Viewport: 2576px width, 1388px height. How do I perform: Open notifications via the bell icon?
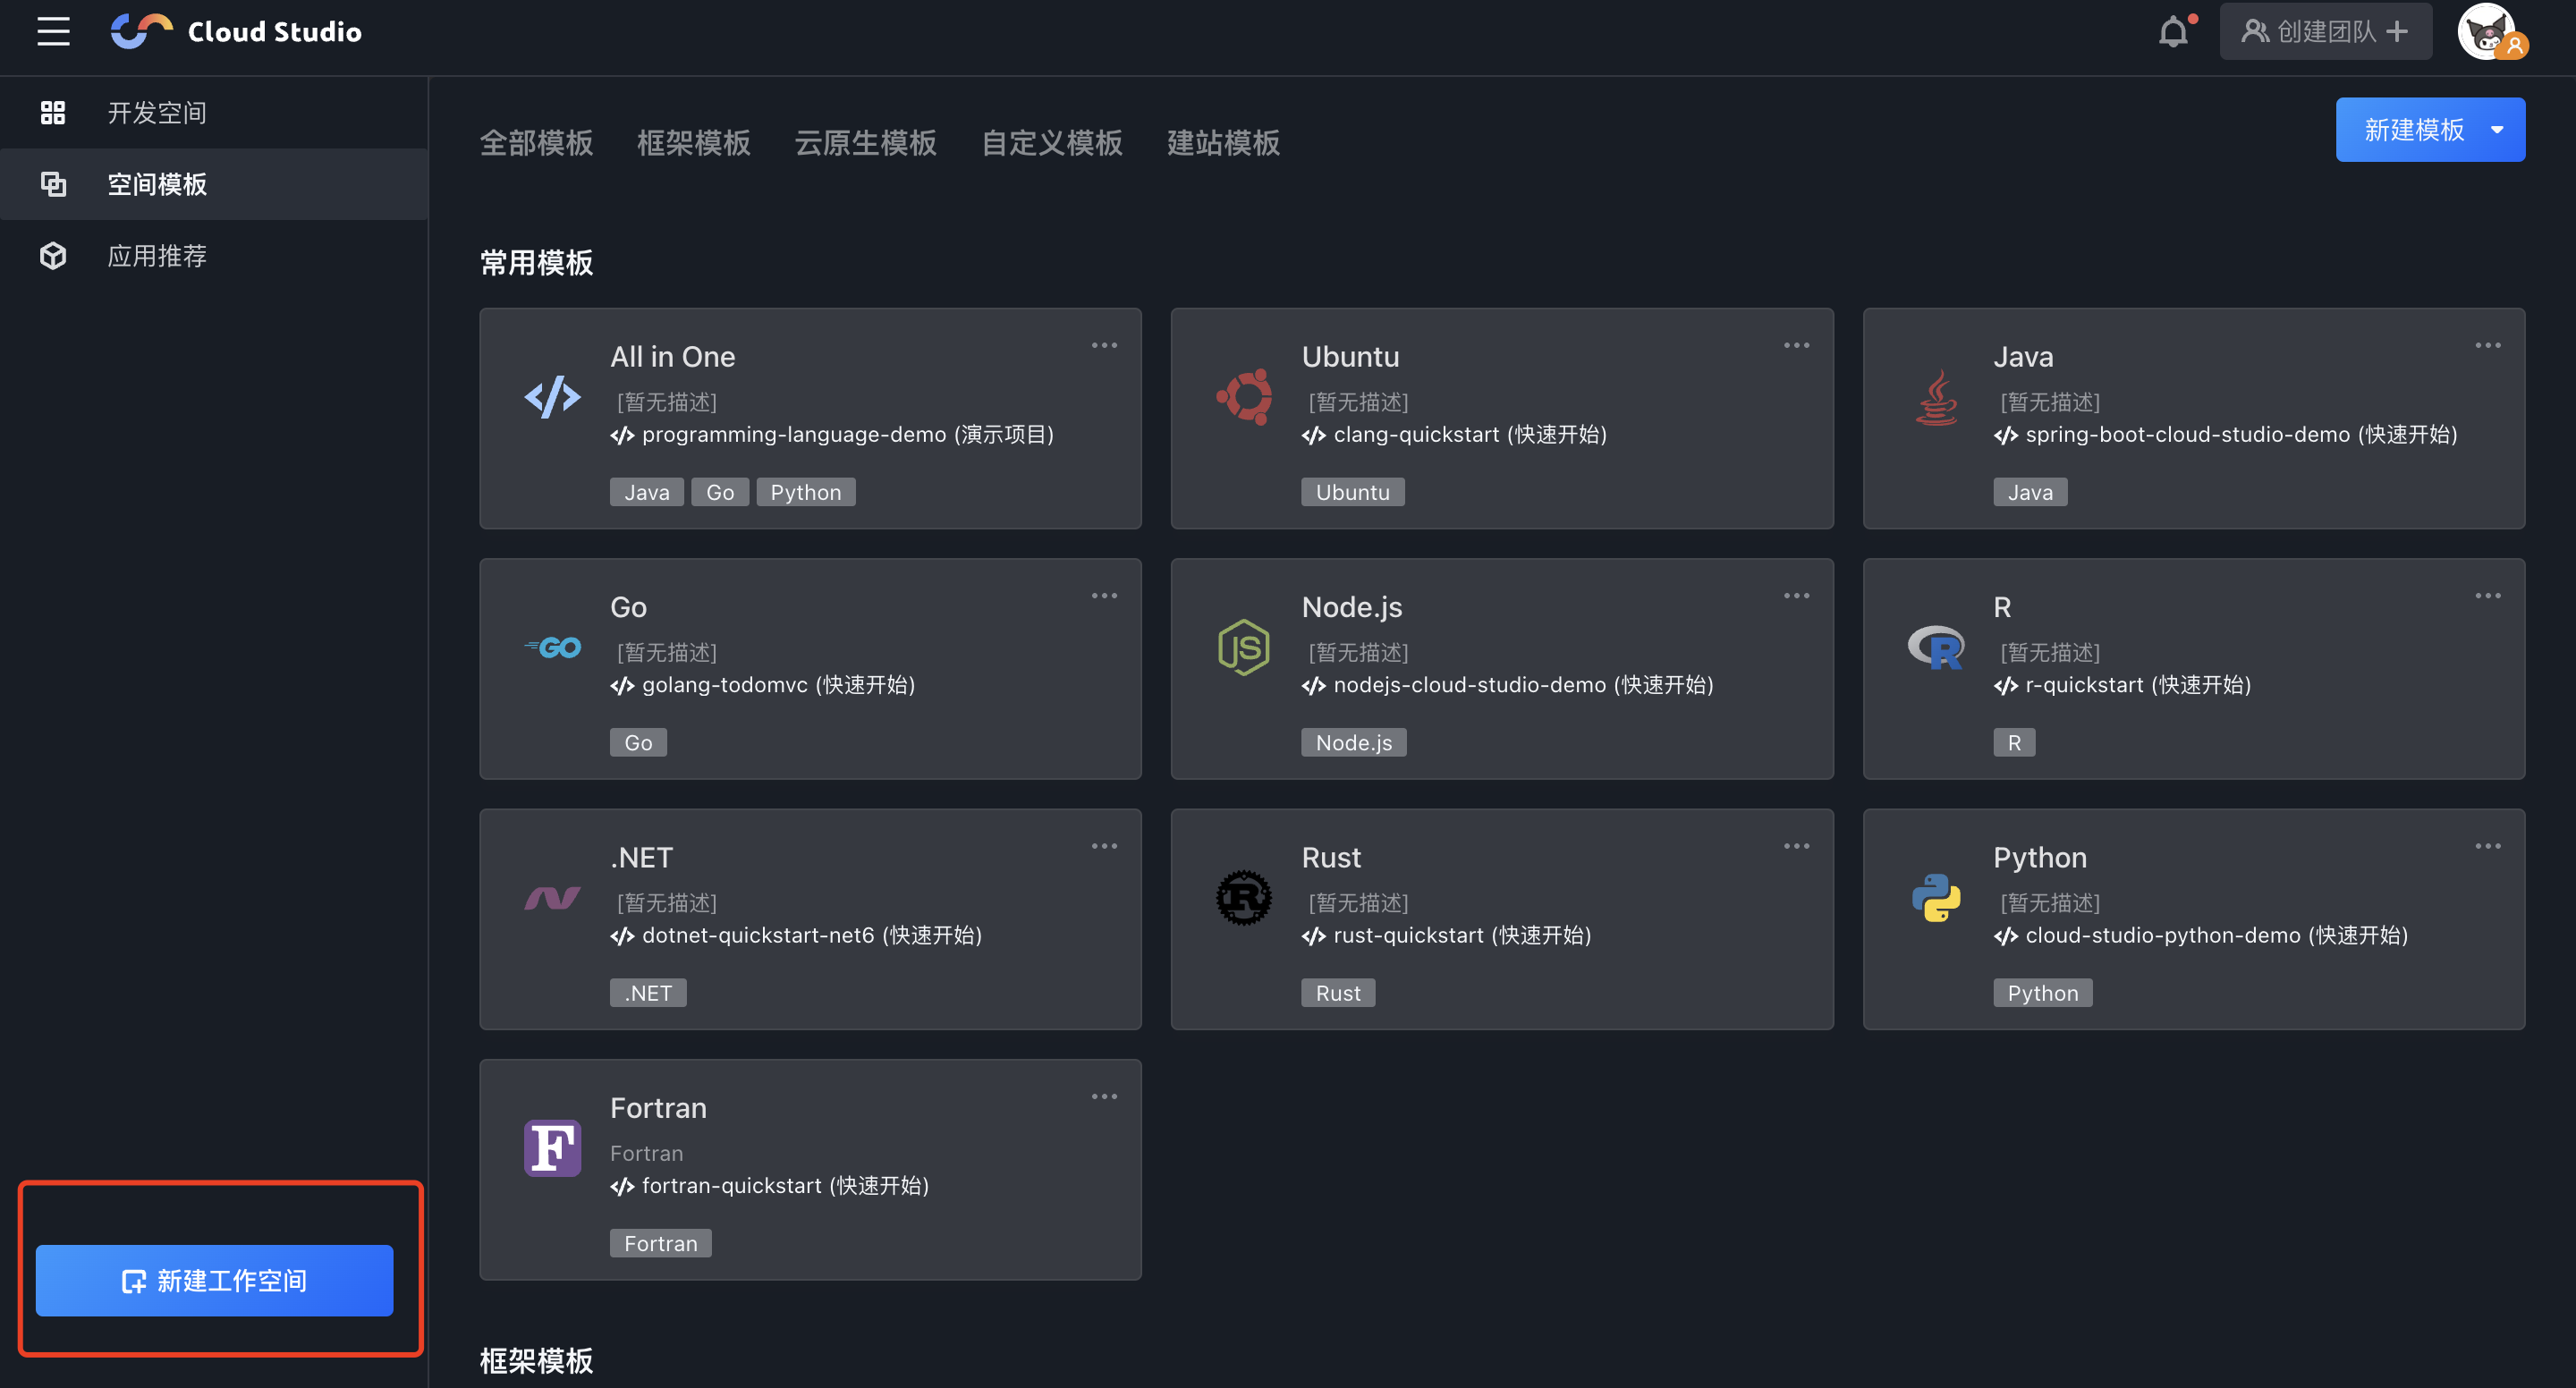(2174, 31)
